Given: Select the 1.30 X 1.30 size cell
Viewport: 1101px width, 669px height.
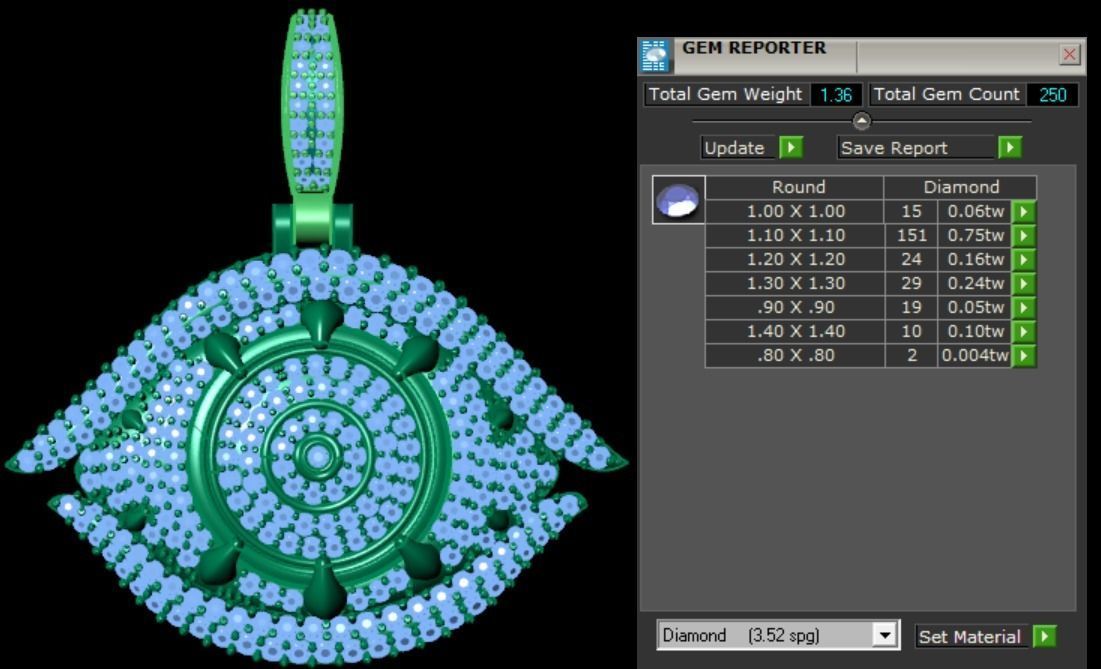Looking at the screenshot, I should 795,283.
